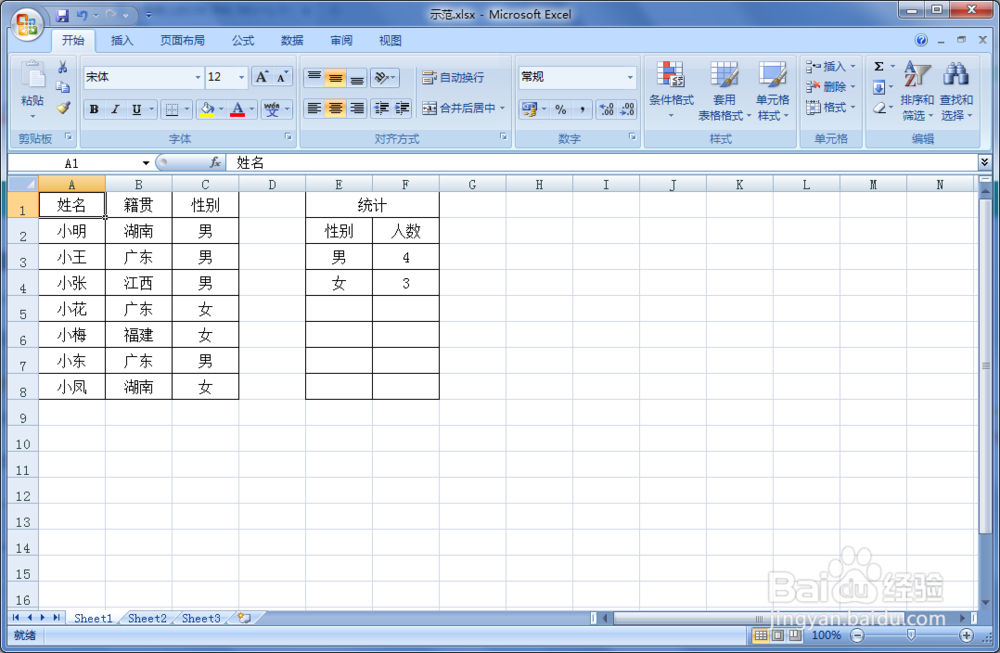Image resolution: width=1000 pixels, height=653 pixels.
Task: Switch to the 插入 ribbon tab
Action: [x=122, y=40]
